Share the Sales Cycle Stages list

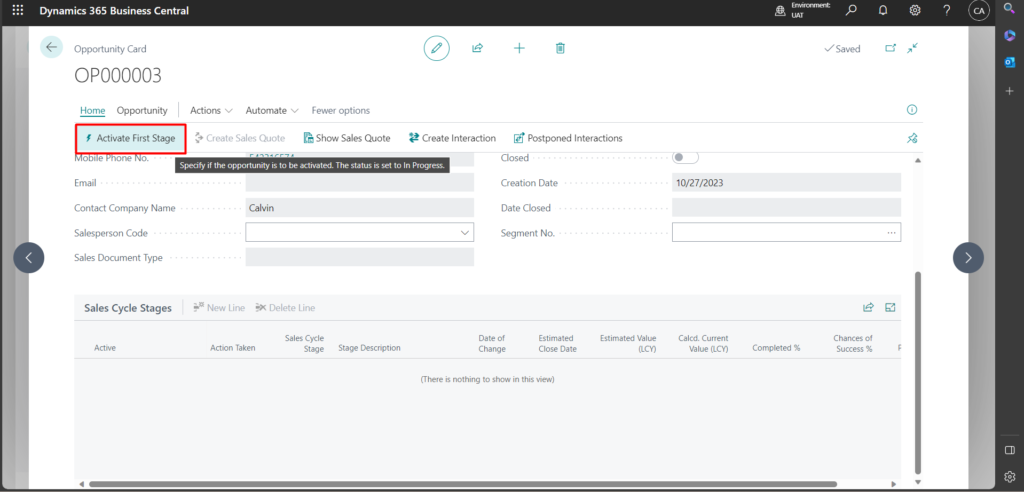pyautogui.click(x=868, y=308)
